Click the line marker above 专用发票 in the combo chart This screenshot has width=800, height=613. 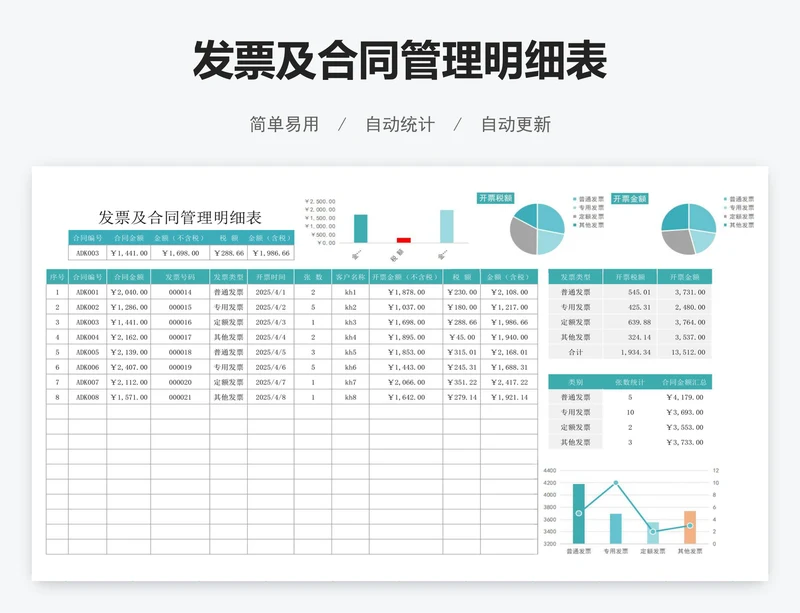[616, 483]
